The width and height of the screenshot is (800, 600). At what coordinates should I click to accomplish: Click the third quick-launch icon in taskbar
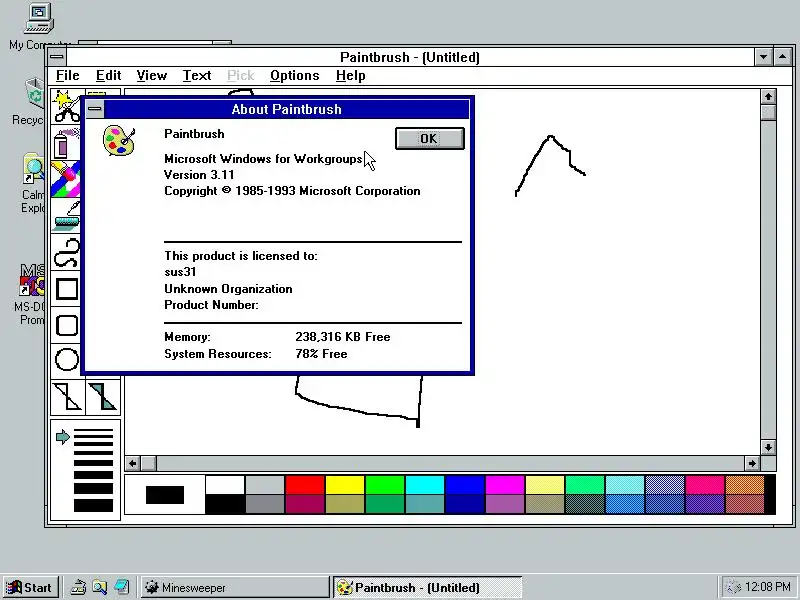(121, 587)
